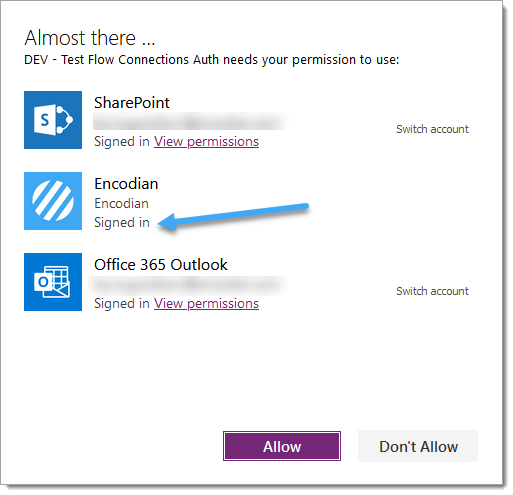The image size is (513, 495).
Task: Click Signed in status under SharePoint
Action: tap(122, 142)
